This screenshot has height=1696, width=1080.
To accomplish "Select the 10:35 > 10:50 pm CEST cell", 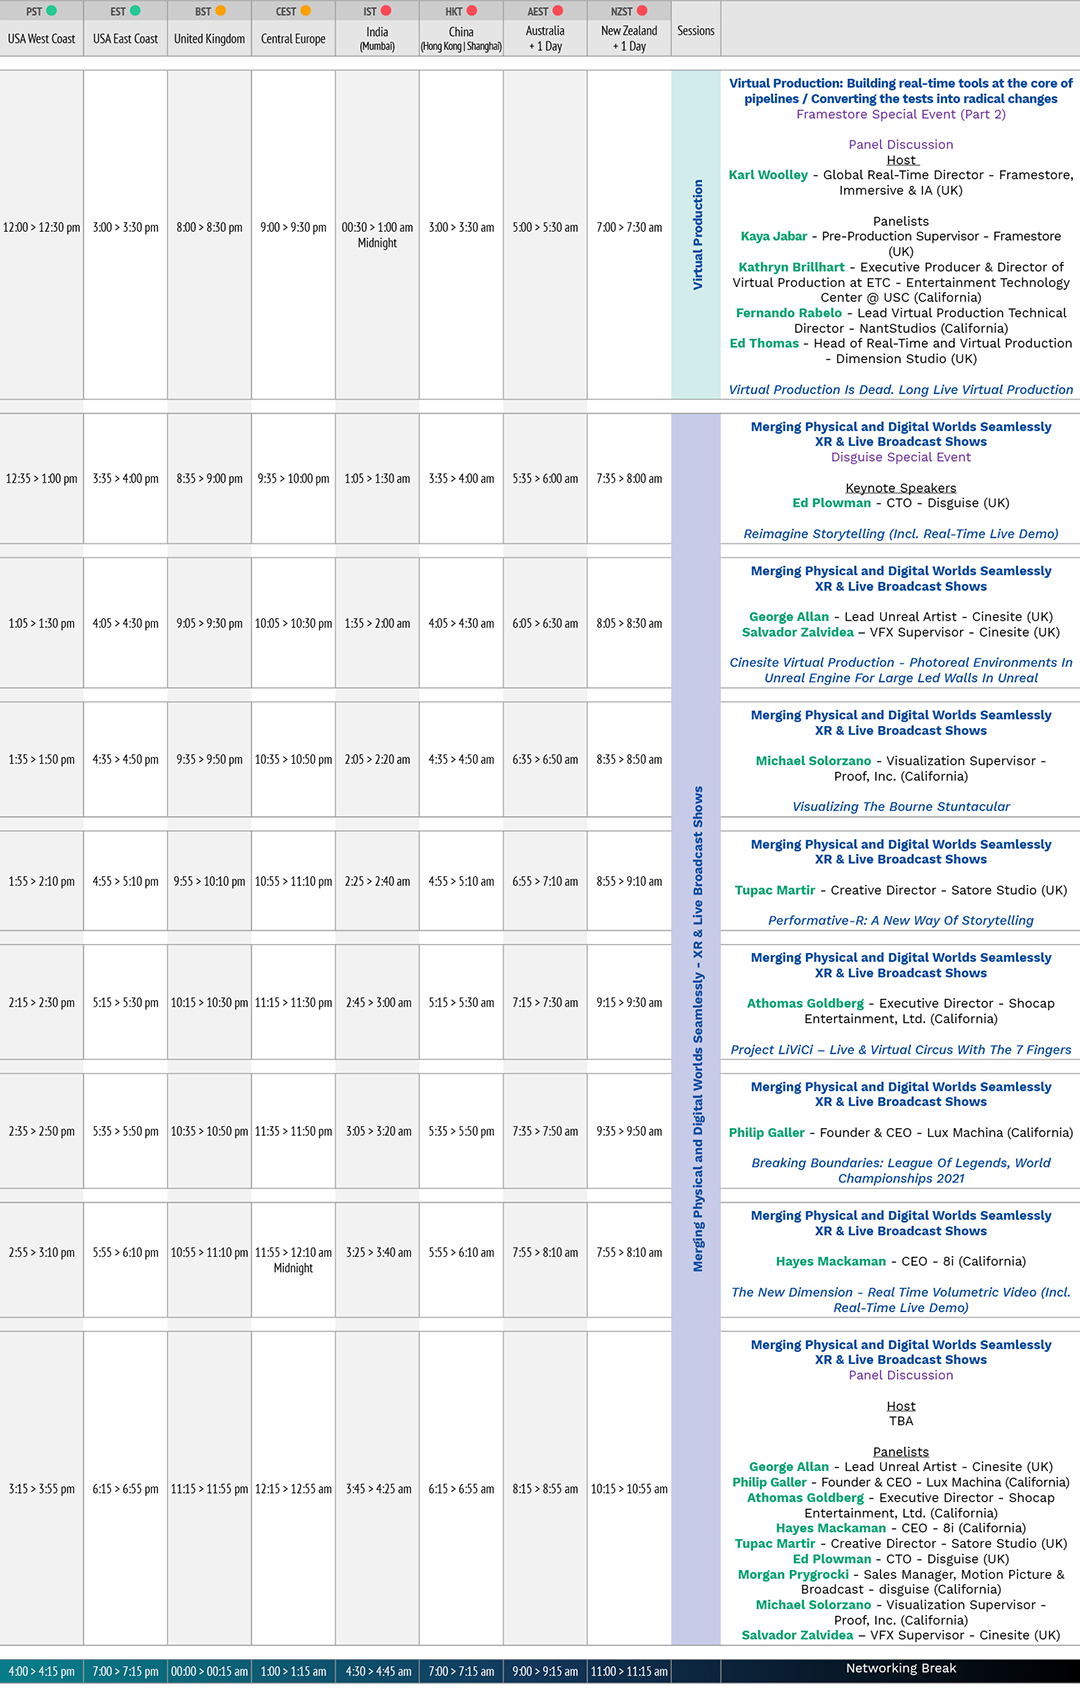I will click(x=293, y=760).
